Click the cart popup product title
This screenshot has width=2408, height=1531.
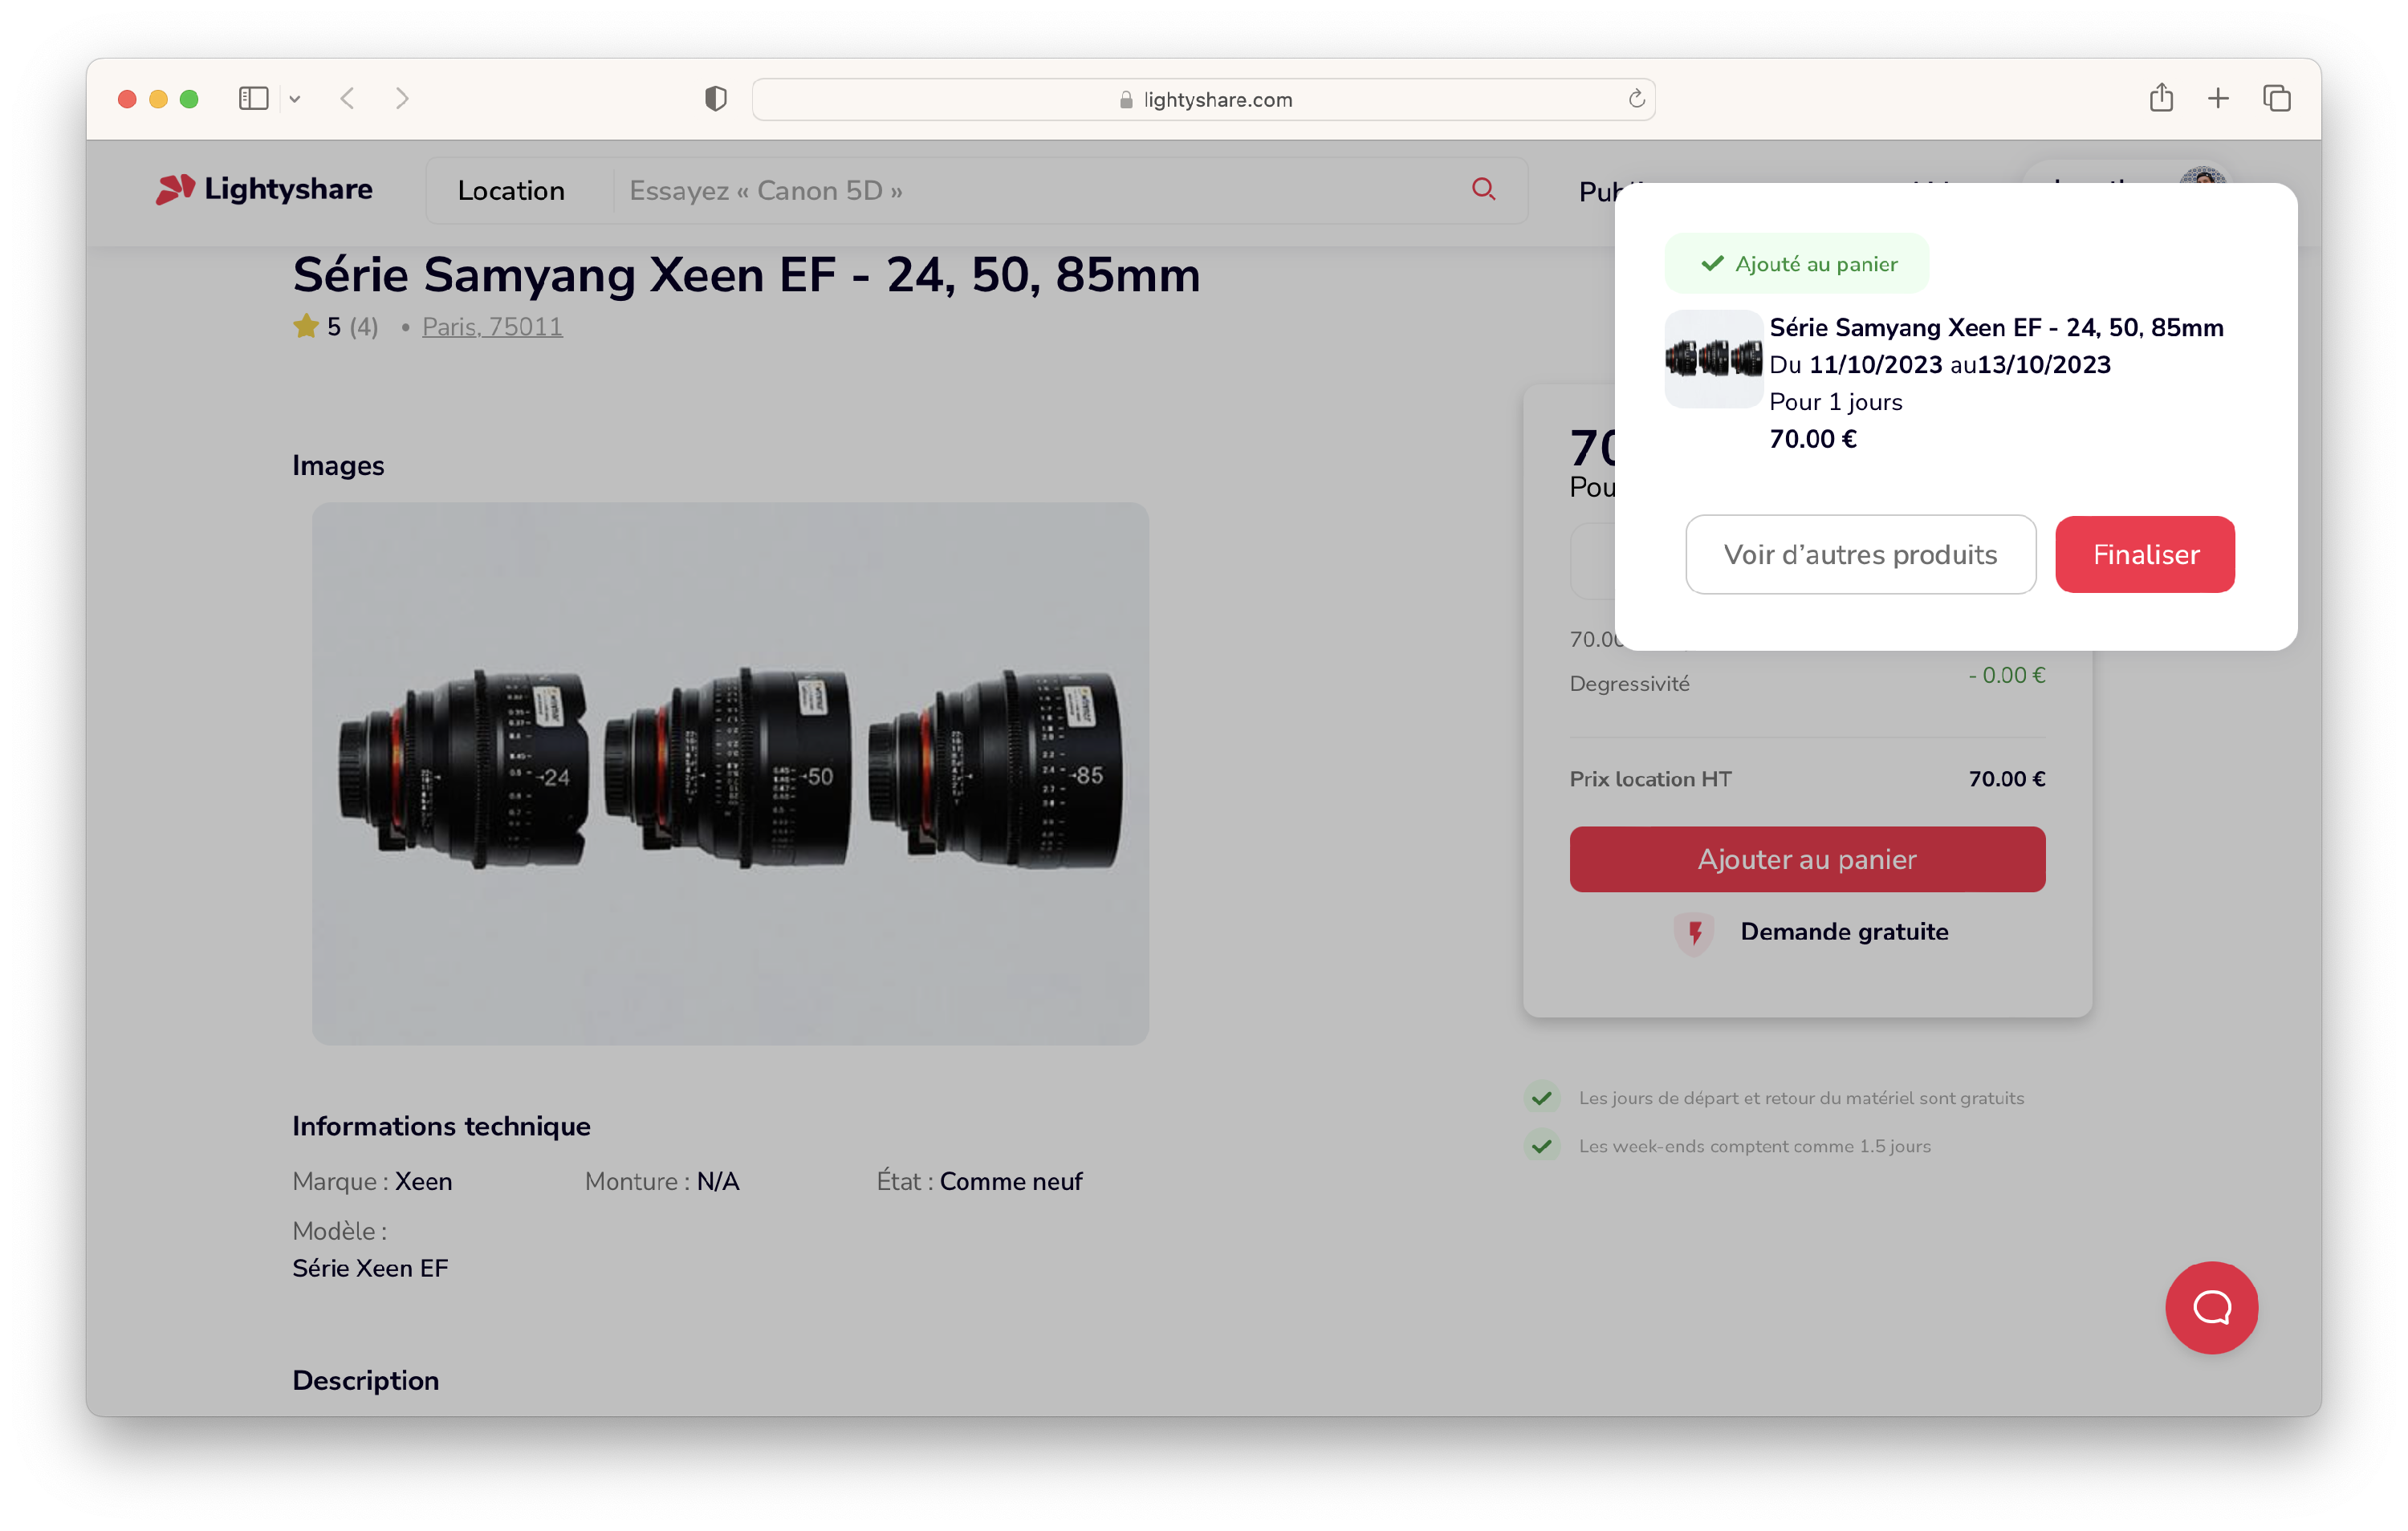click(1996, 327)
